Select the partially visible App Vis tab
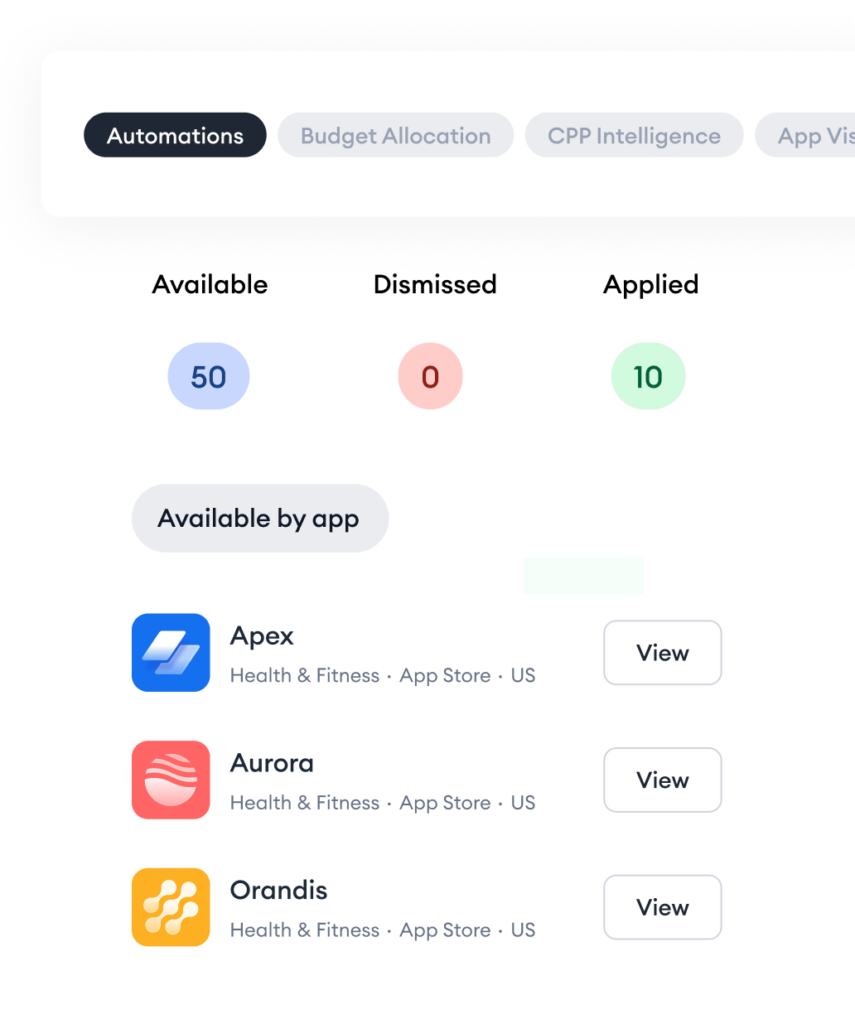855x1024 pixels. coord(805,135)
